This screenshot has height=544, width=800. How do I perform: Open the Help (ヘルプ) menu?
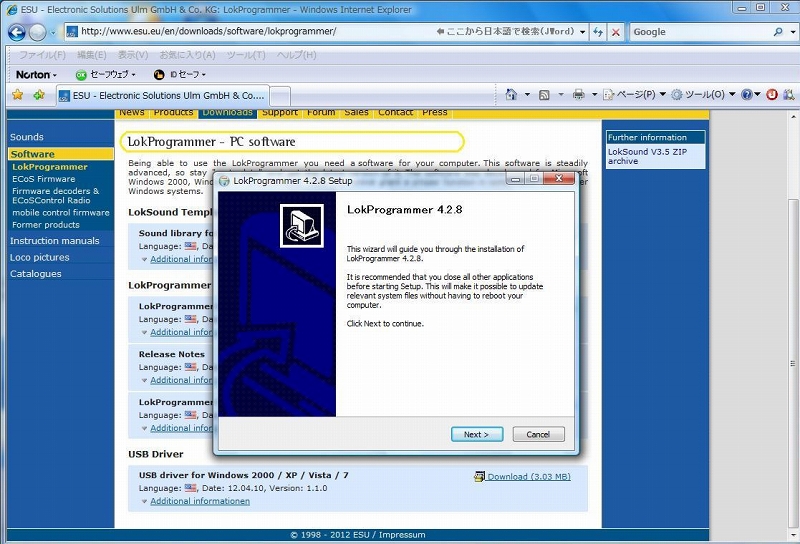pos(296,55)
